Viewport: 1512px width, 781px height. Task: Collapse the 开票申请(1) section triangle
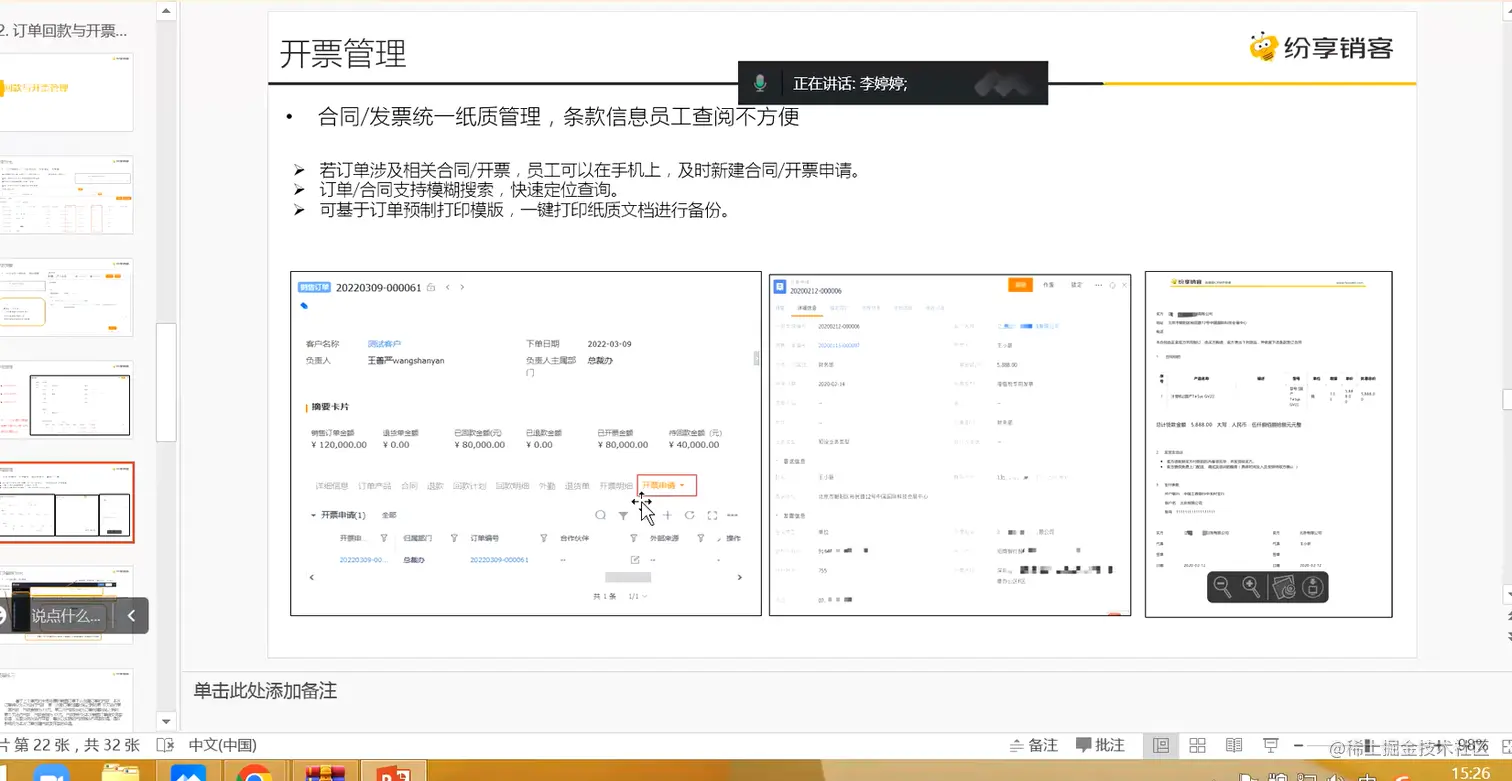click(x=312, y=515)
